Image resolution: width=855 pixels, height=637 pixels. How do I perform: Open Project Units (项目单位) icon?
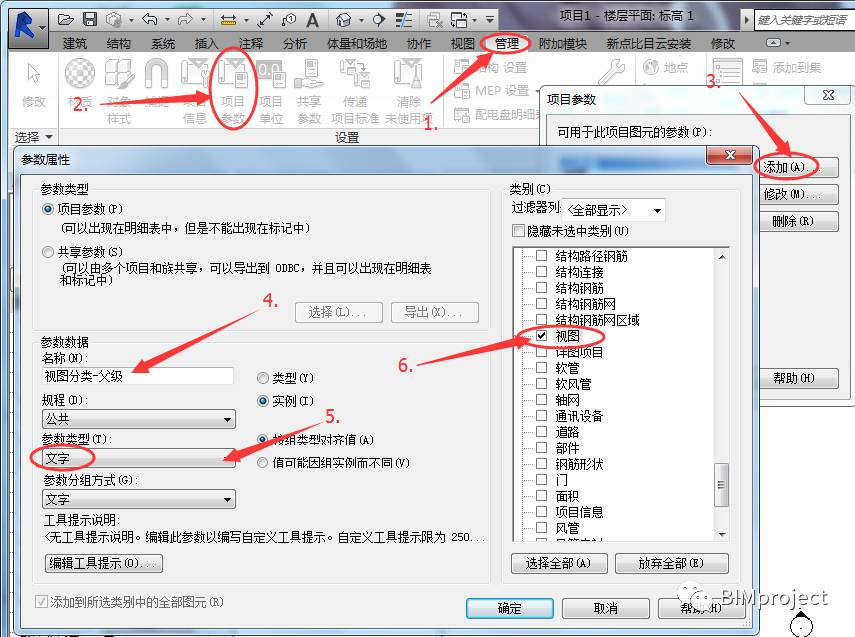[x=270, y=73]
